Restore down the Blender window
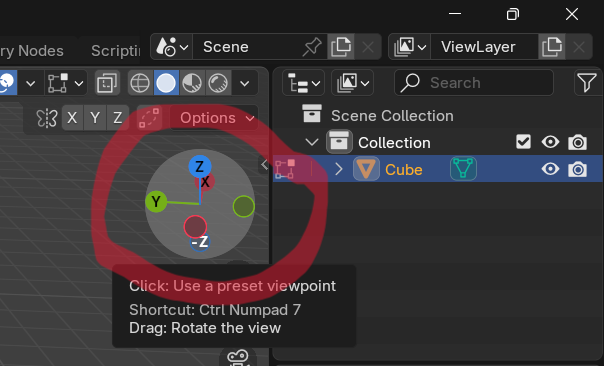This screenshot has height=366, width=604. (x=513, y=14)
